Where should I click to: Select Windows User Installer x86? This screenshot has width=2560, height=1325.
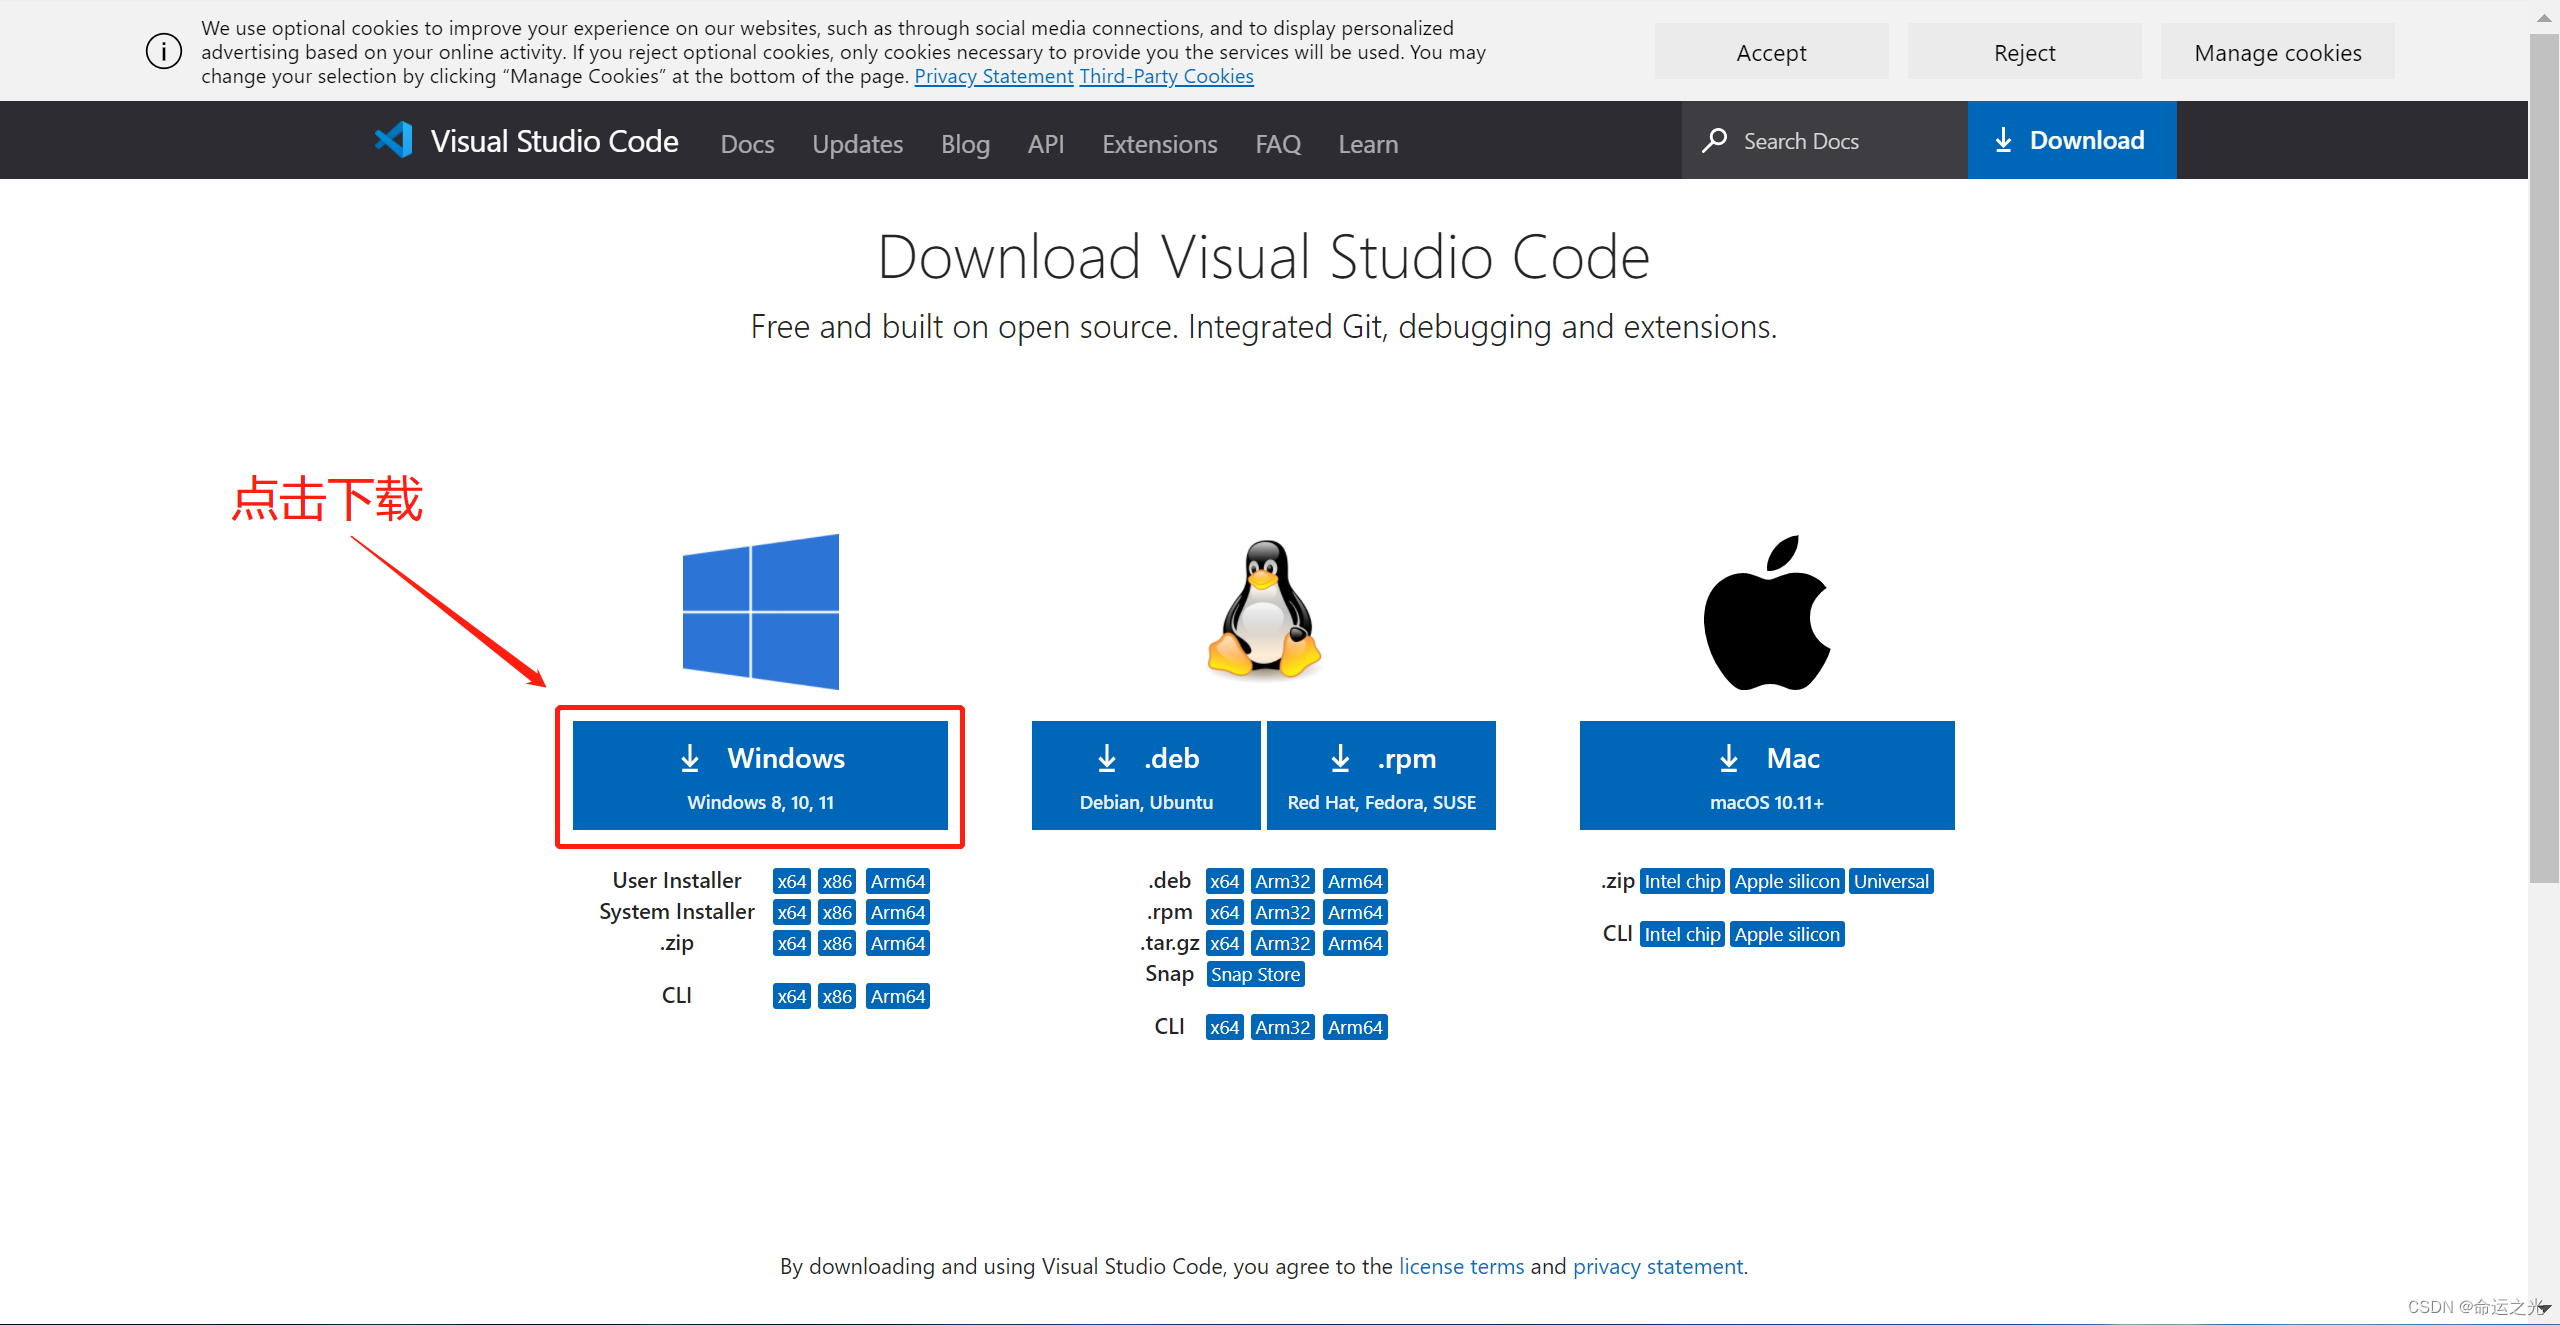836,881
